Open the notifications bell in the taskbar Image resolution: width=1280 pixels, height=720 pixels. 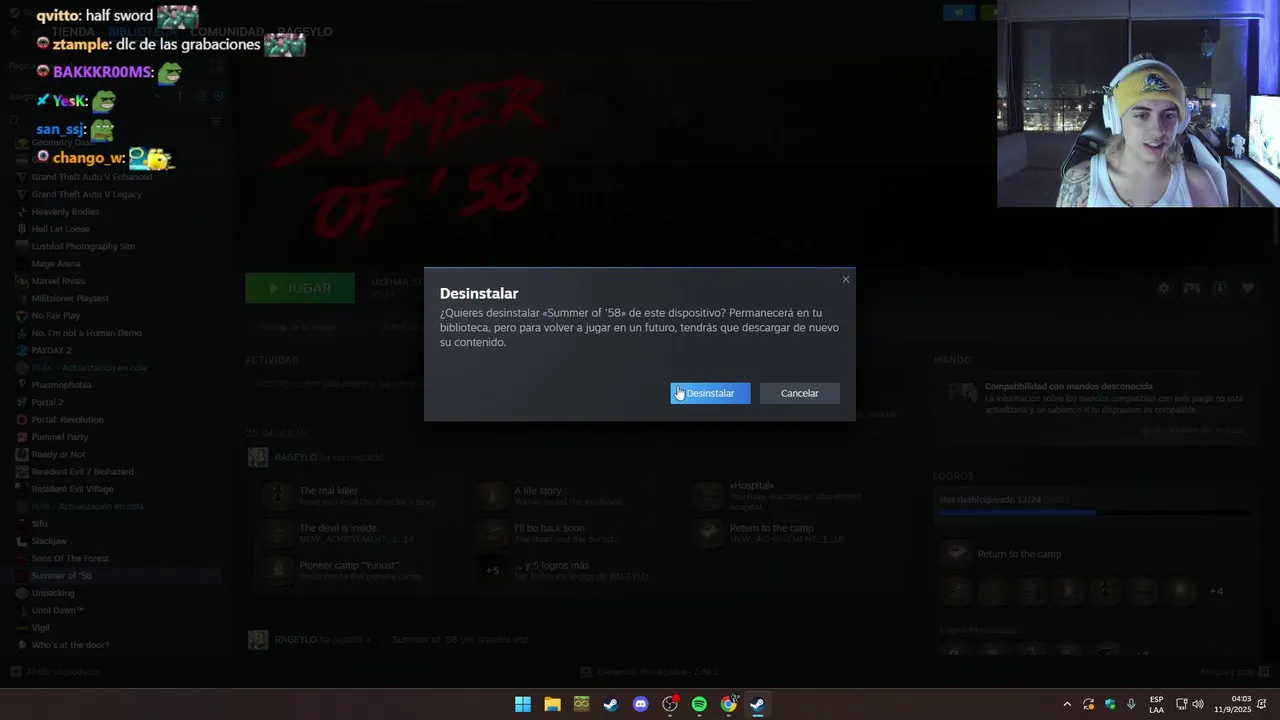(1263, 704)
